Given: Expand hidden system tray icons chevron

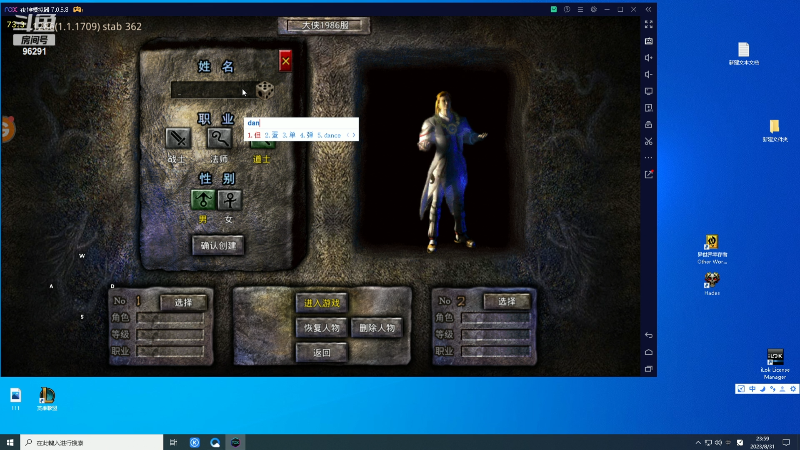Looking at the screenshot, I should 698,442.
